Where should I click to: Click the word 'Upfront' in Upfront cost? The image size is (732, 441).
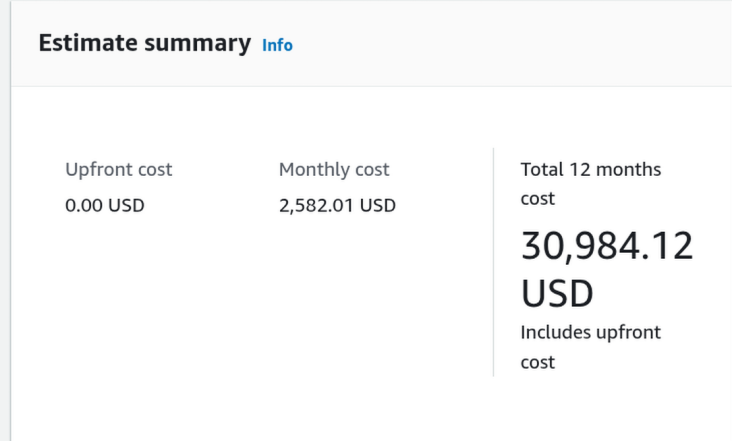[x=97, y=170]
